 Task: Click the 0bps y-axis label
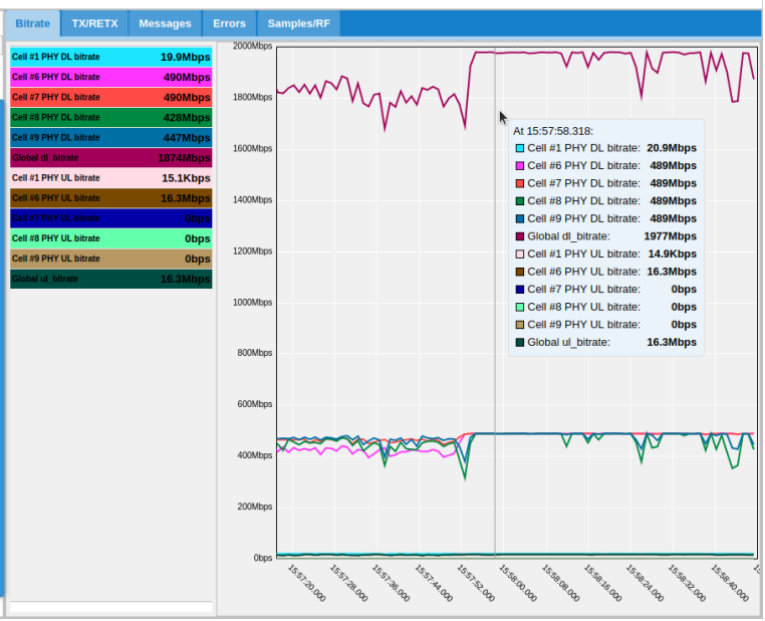click(x=262, y=558)
